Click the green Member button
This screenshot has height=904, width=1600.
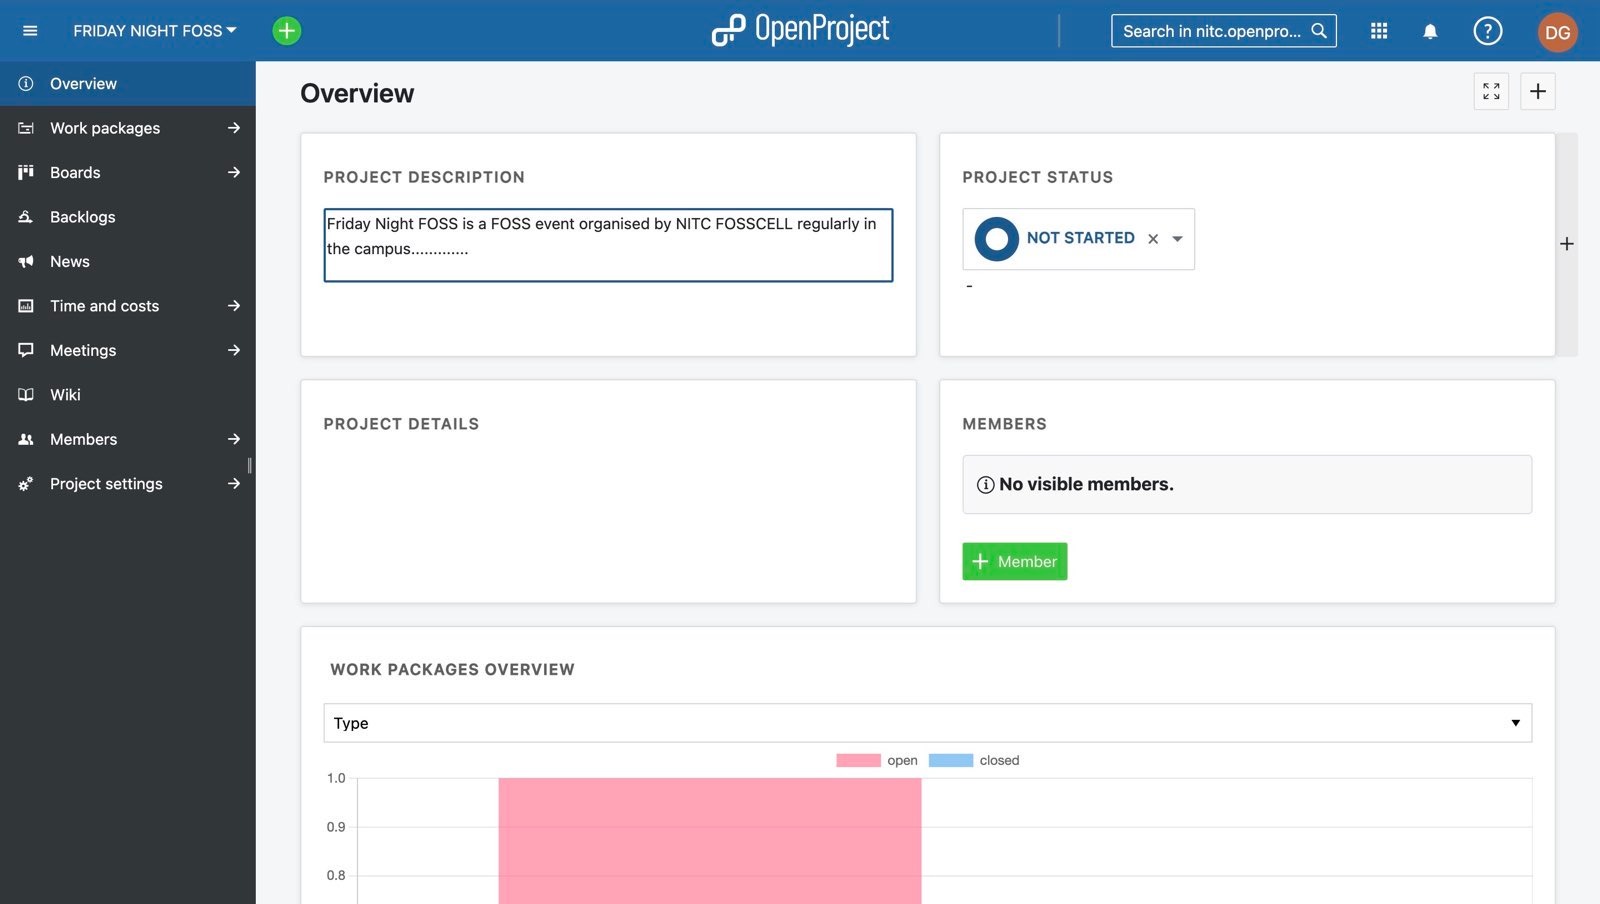pyautogui.click(x=1014, y=562)
